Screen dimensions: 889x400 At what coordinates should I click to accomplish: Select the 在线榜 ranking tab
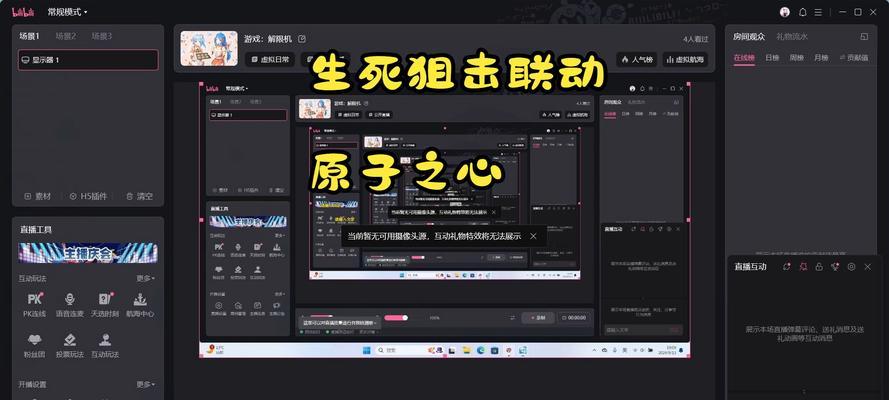pyautogui.click(x=744, y=58)
